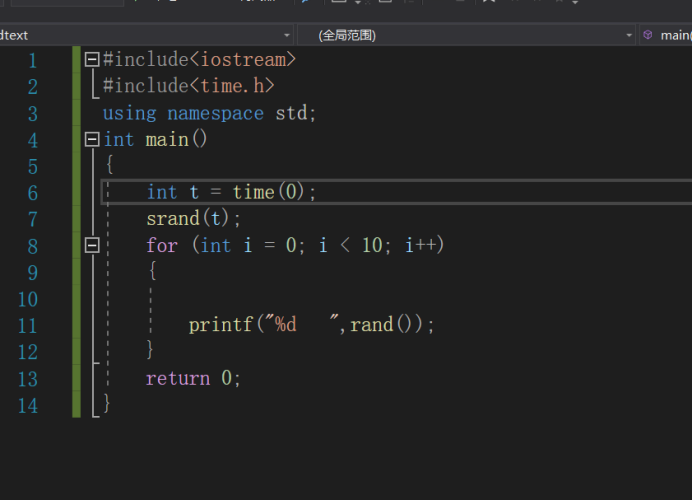Click the #include<time.h> code line
Screen dimensions: 693x500
pos(189,86)
